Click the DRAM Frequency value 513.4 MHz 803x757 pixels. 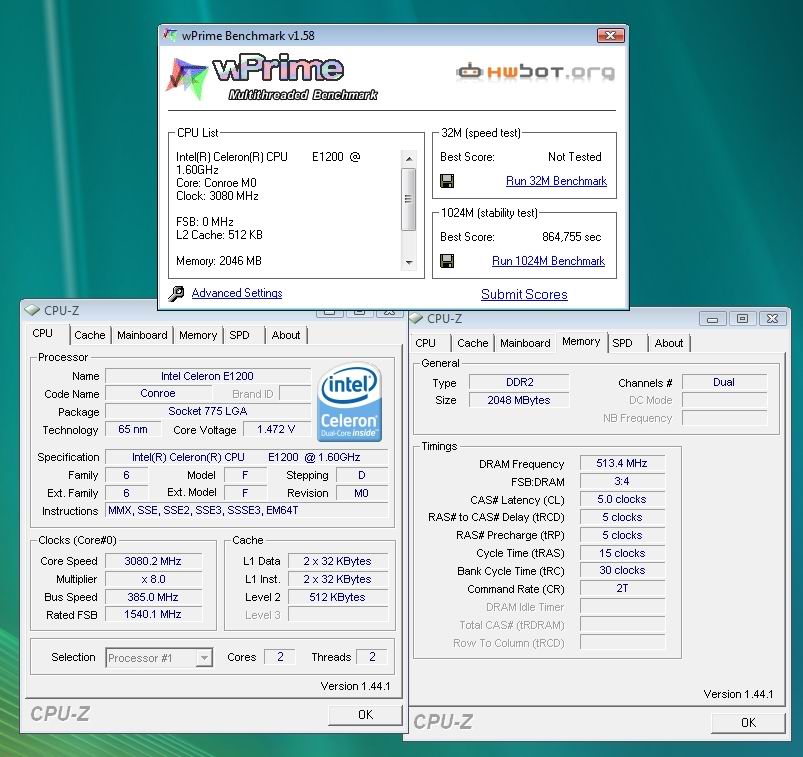(x=622, y=464)
